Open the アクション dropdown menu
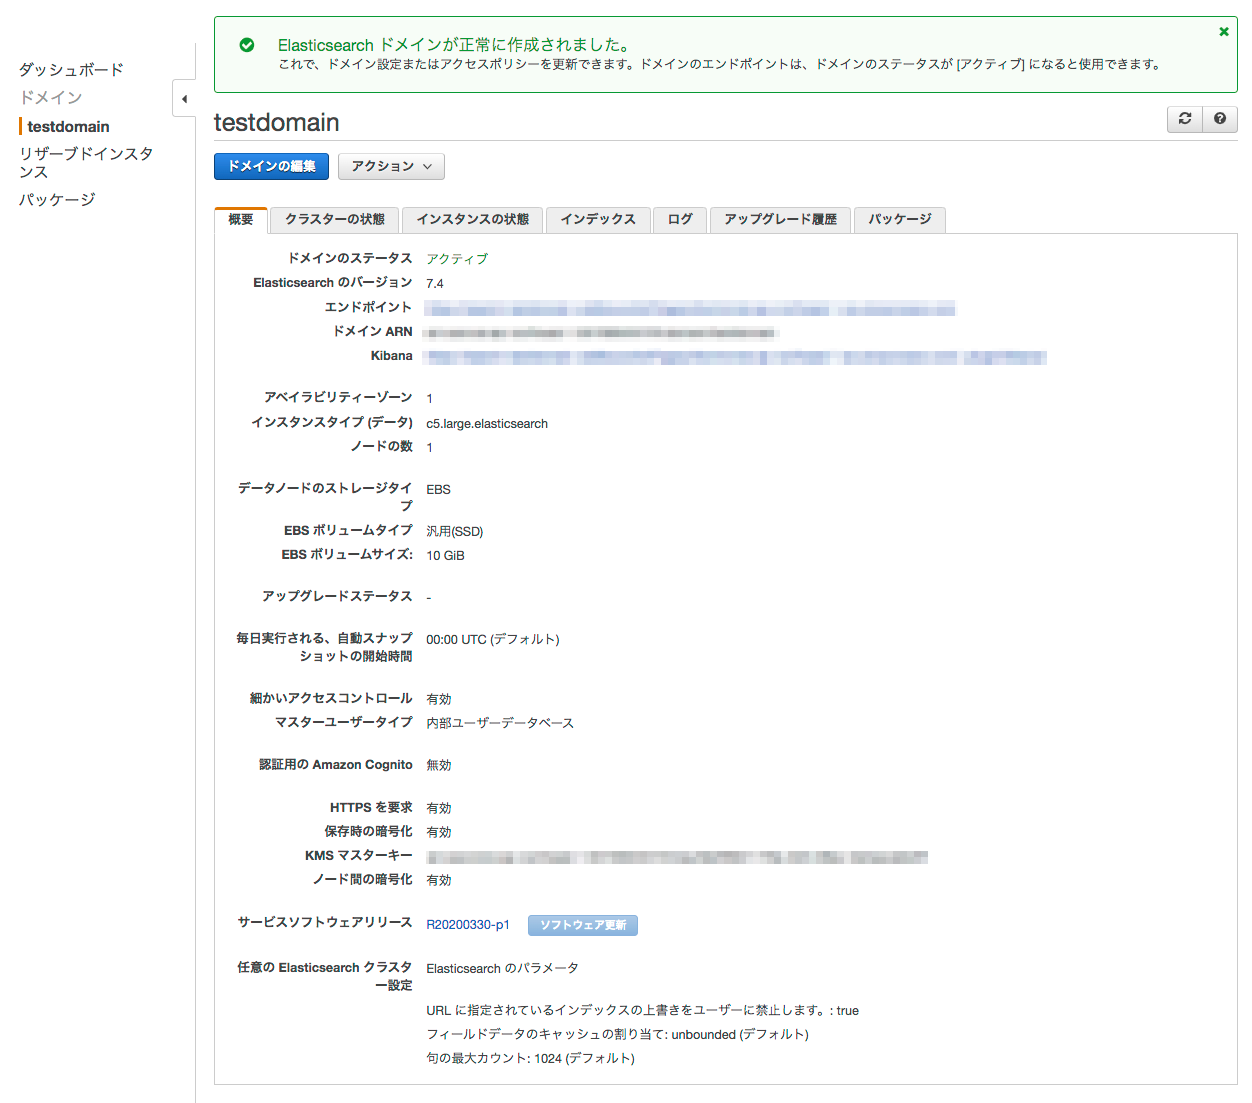1252x1103 pixels. (x=391, y=166)
